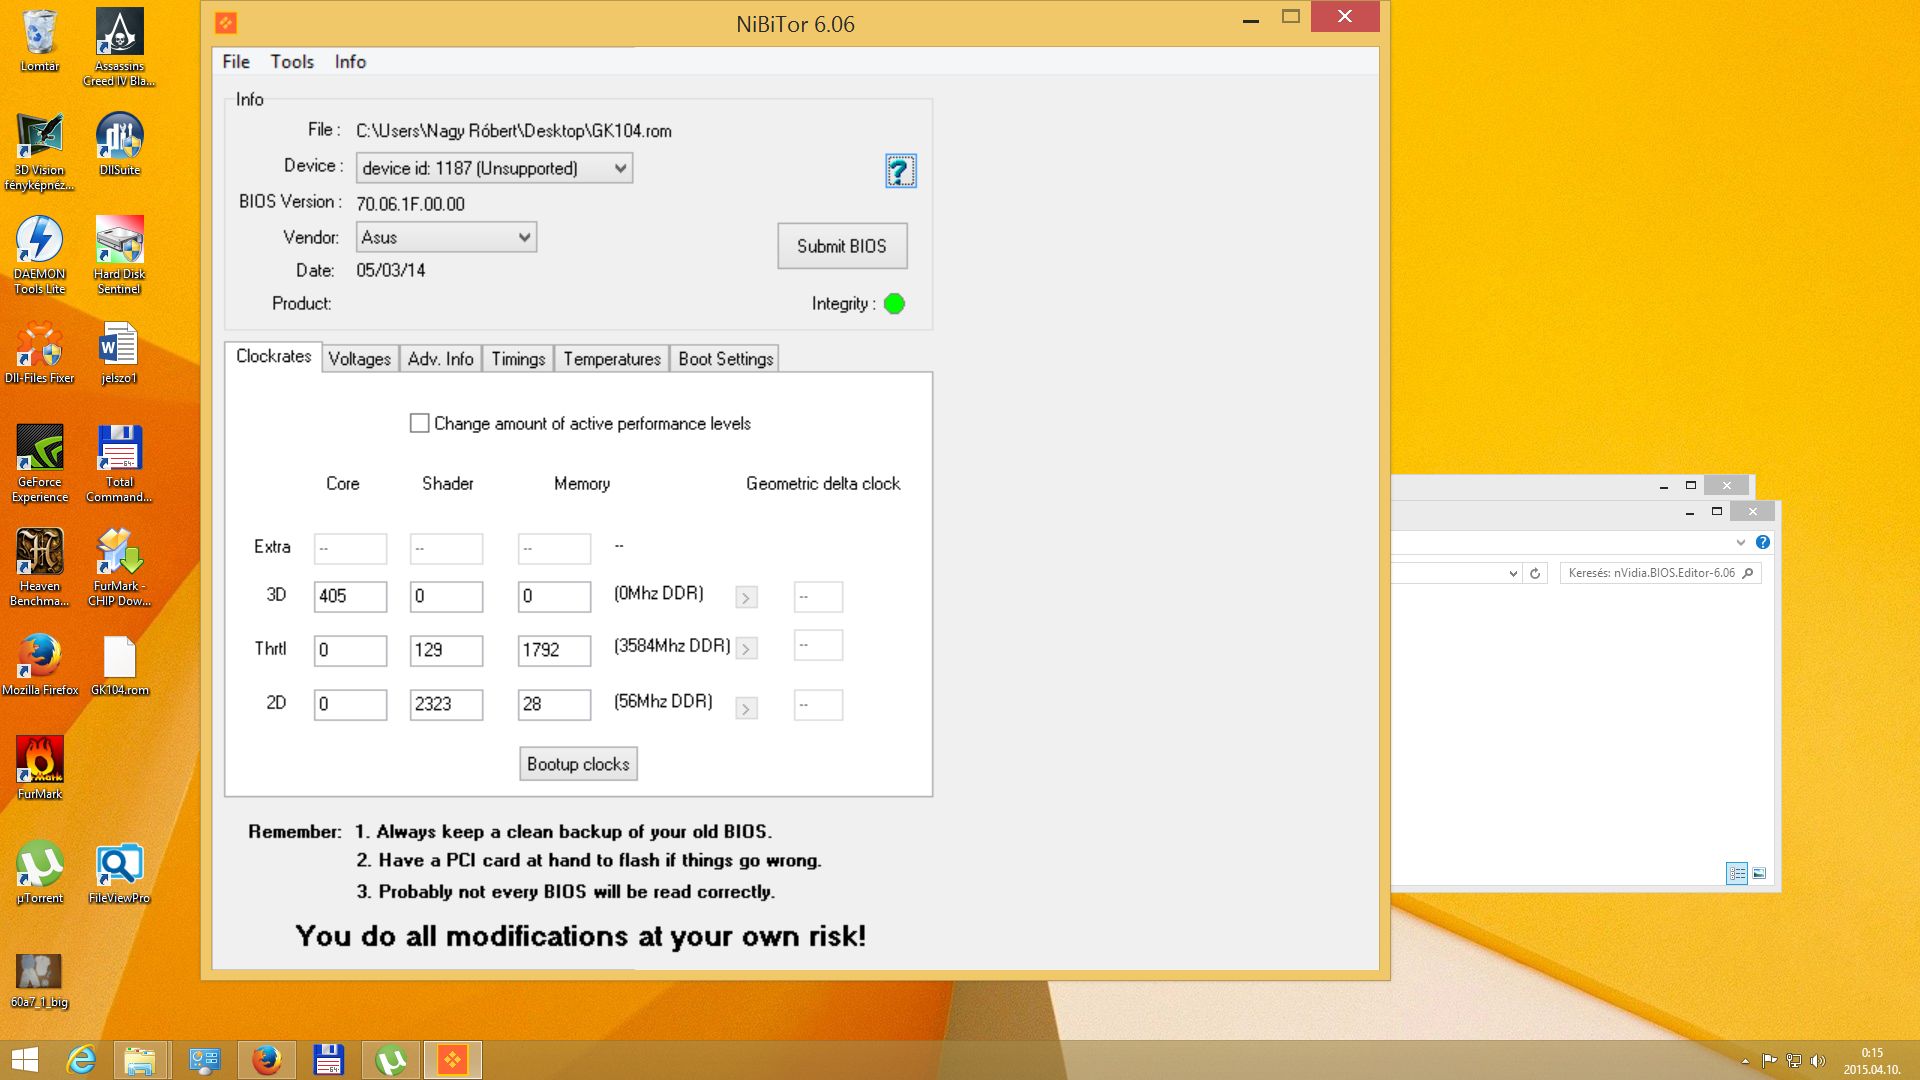
Task: Show hidden tray icons arrow
Action: 1745,1061
